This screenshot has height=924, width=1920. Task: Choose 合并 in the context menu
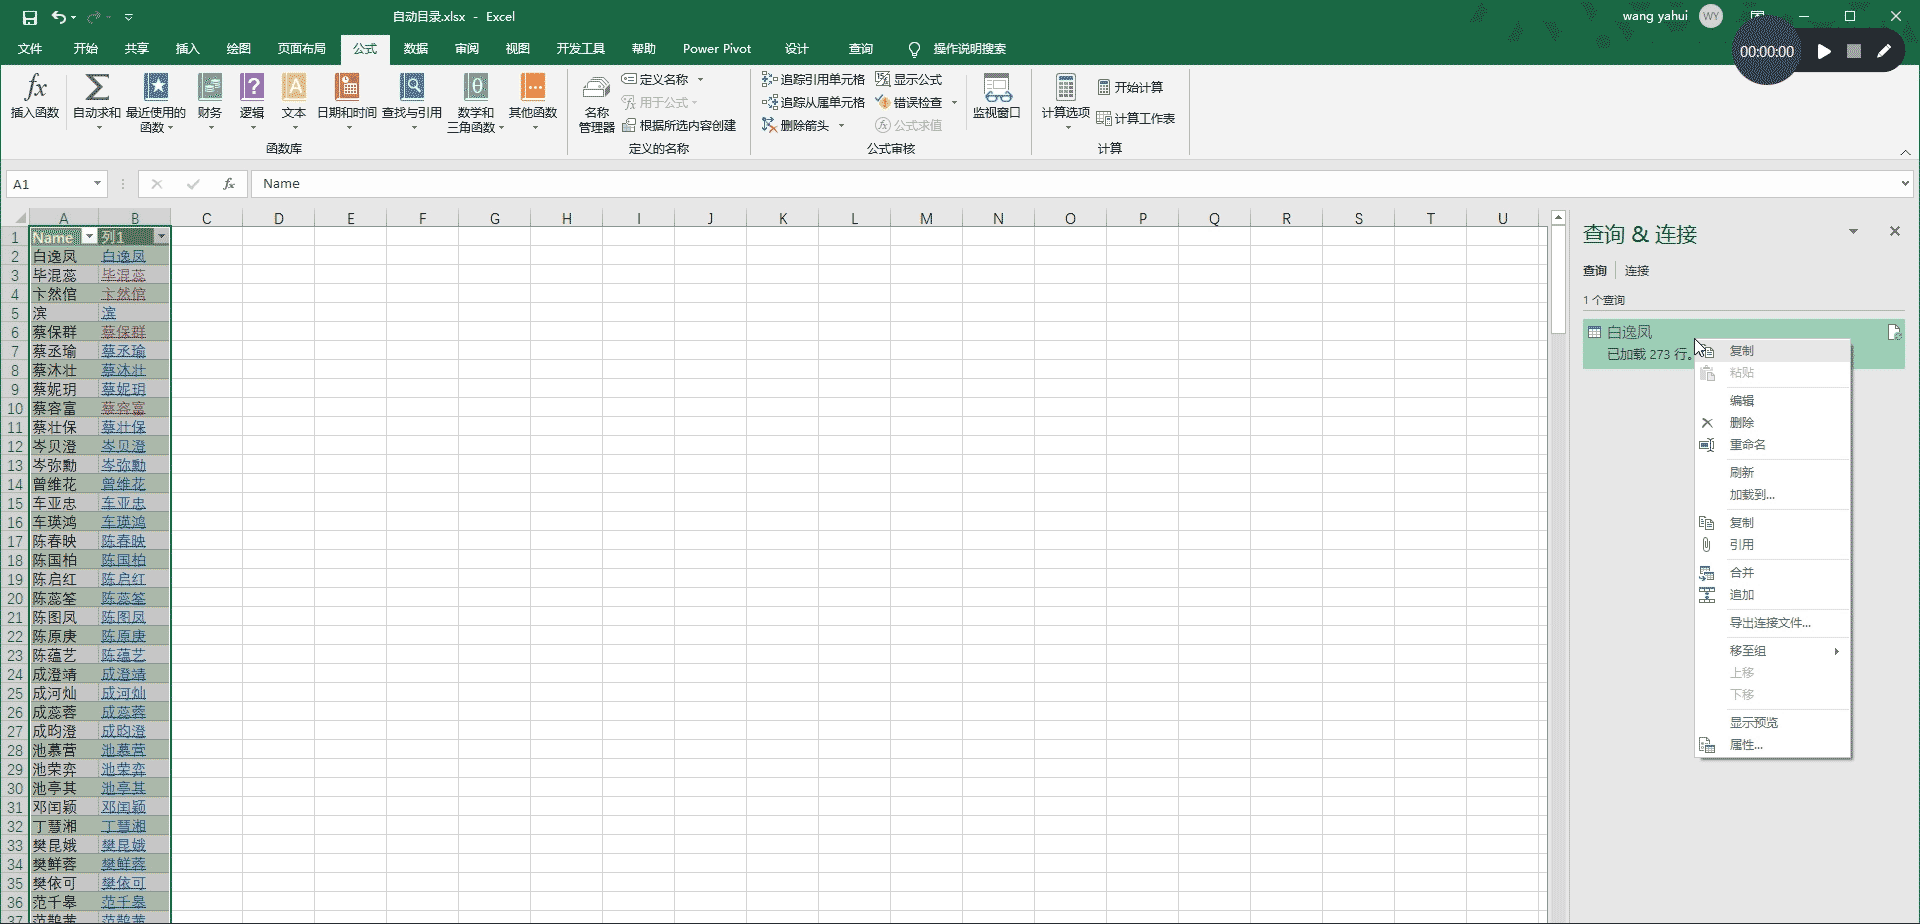pos(1773,573)
